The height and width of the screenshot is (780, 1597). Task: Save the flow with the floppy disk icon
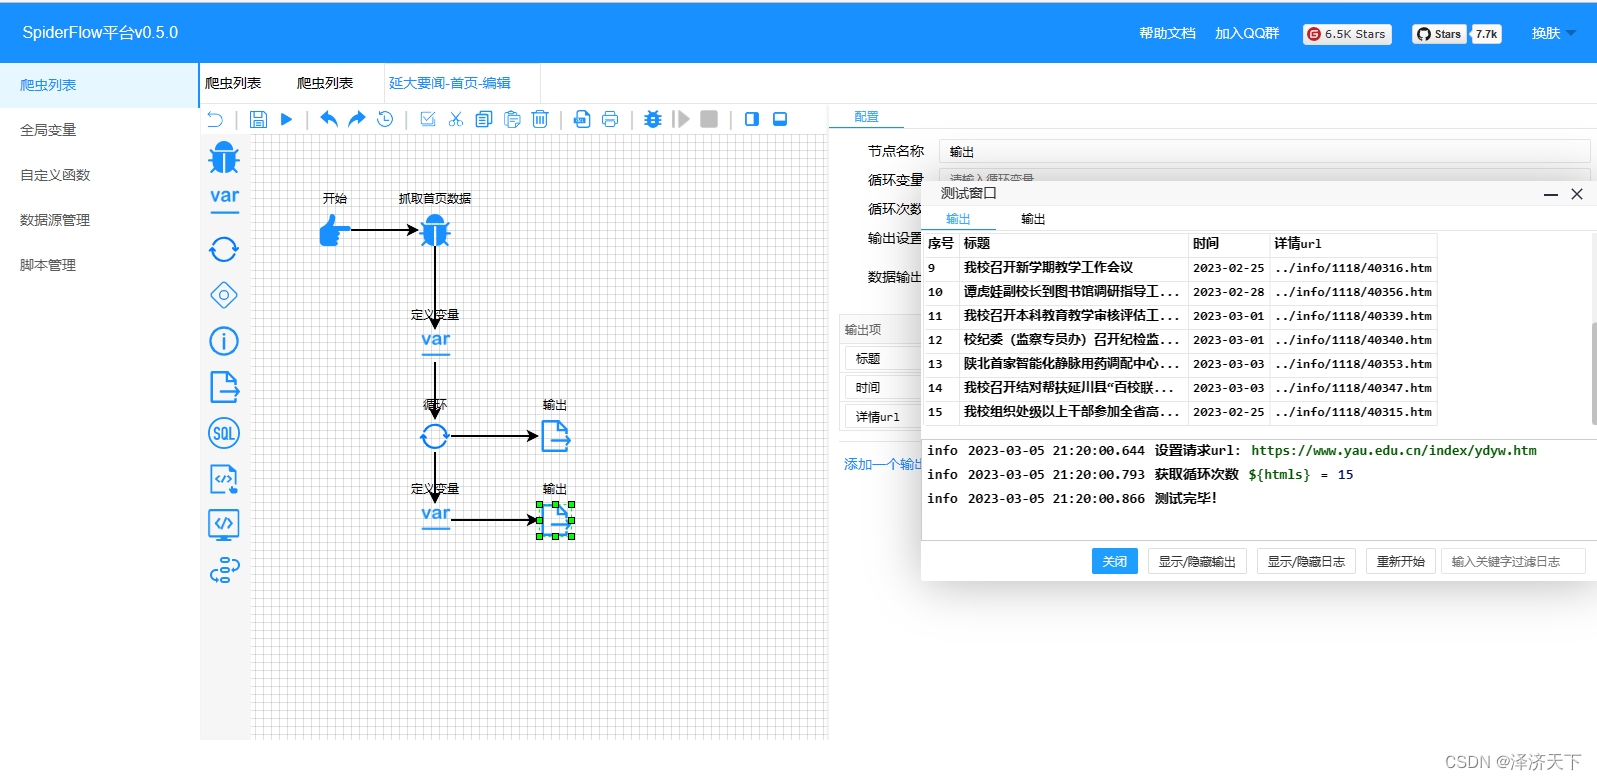(258, 119)
